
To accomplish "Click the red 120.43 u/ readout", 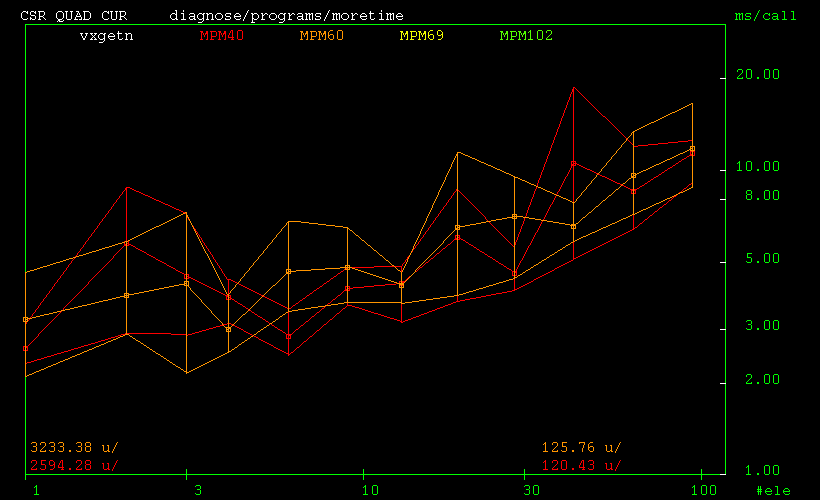I will coord(581,465).
